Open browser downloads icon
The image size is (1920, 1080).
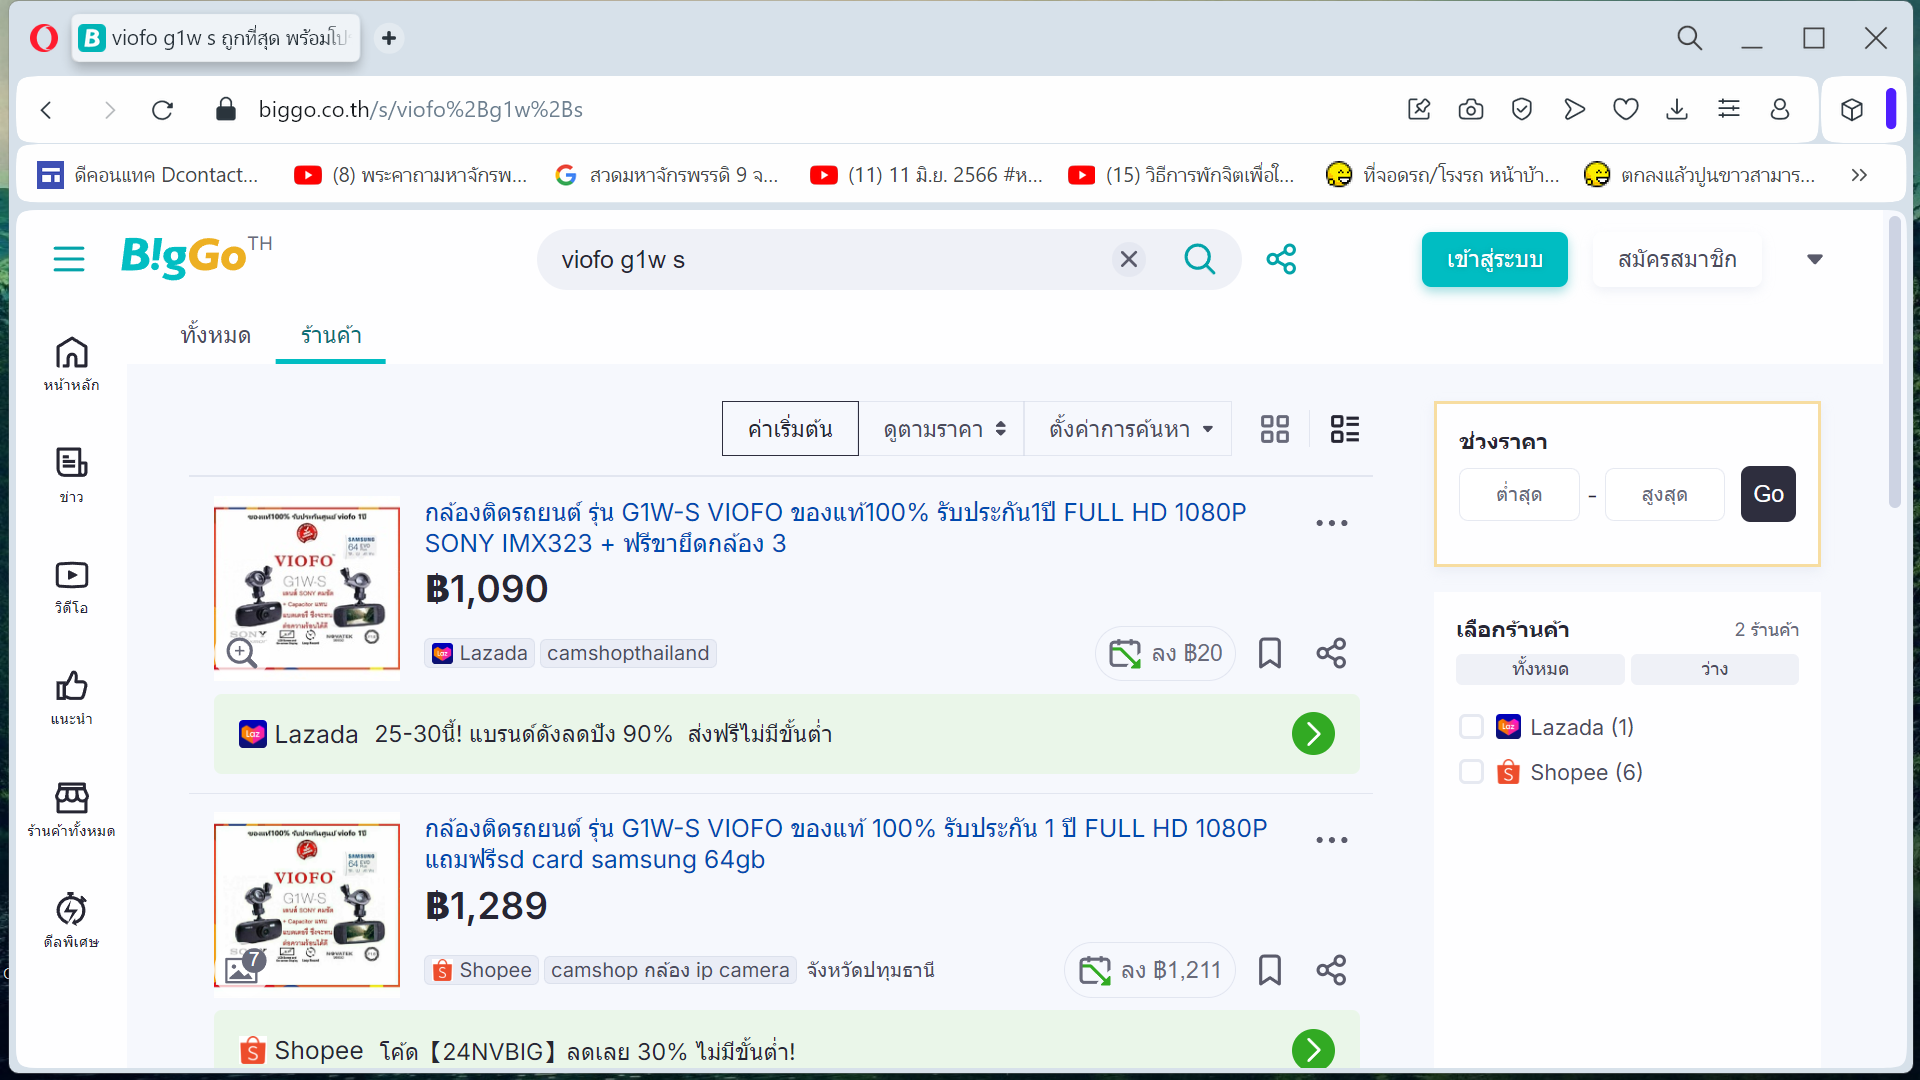pyautogui.click(x=1677, y=110)
